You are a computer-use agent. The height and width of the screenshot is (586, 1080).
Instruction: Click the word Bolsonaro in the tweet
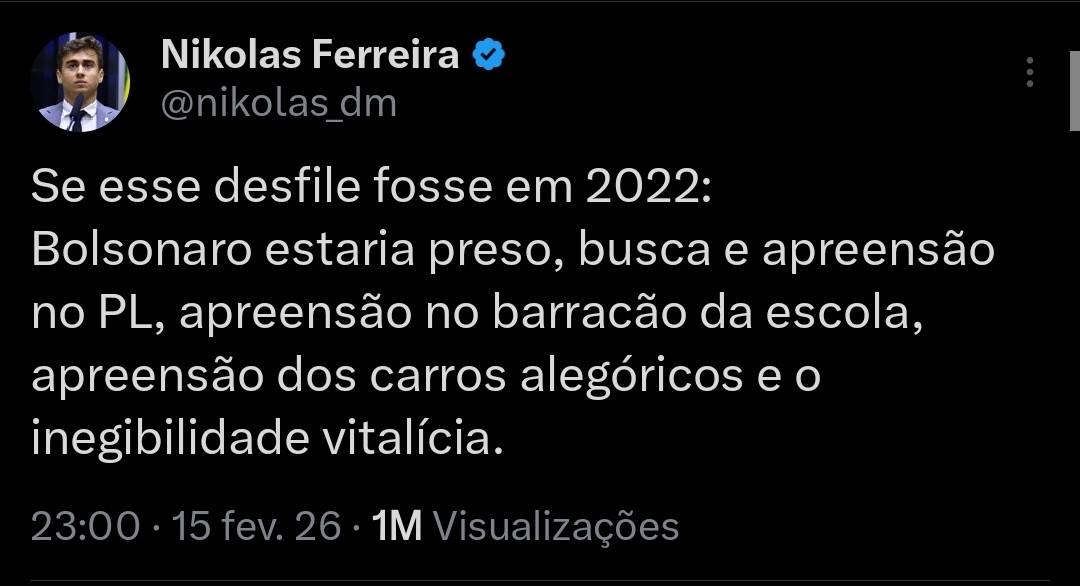132,250
